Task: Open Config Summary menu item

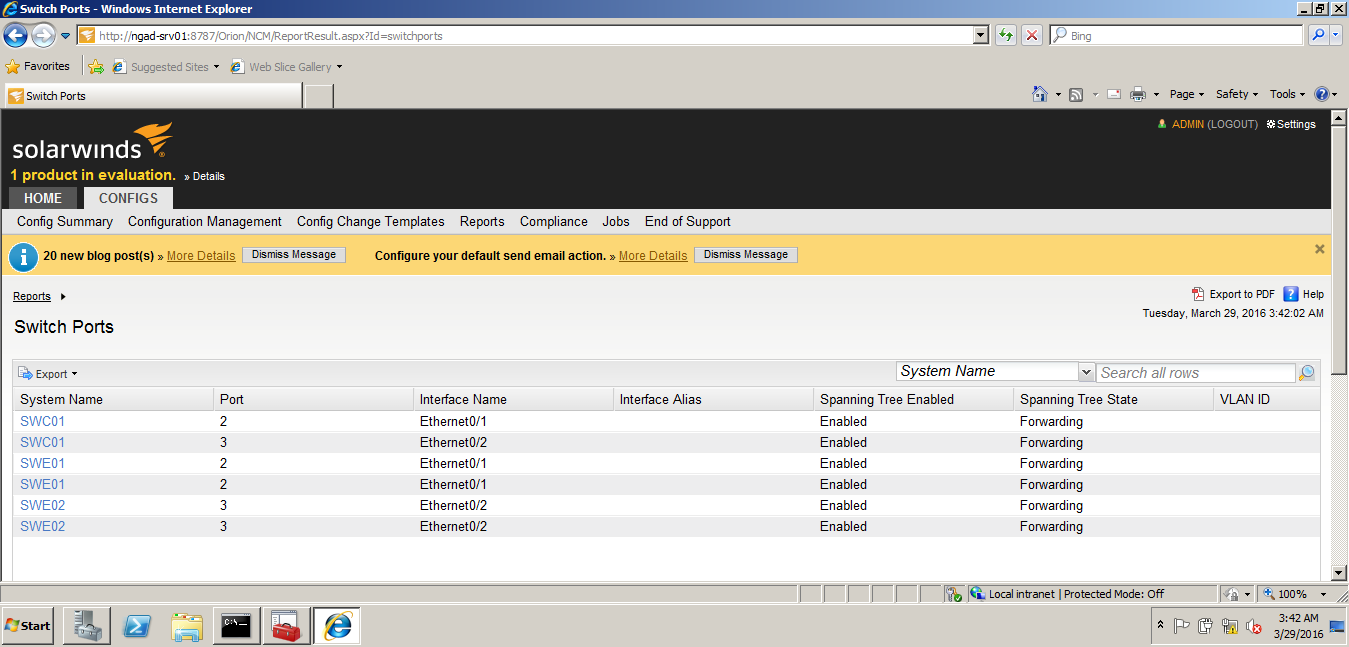Action: click(x=65, y=221)
